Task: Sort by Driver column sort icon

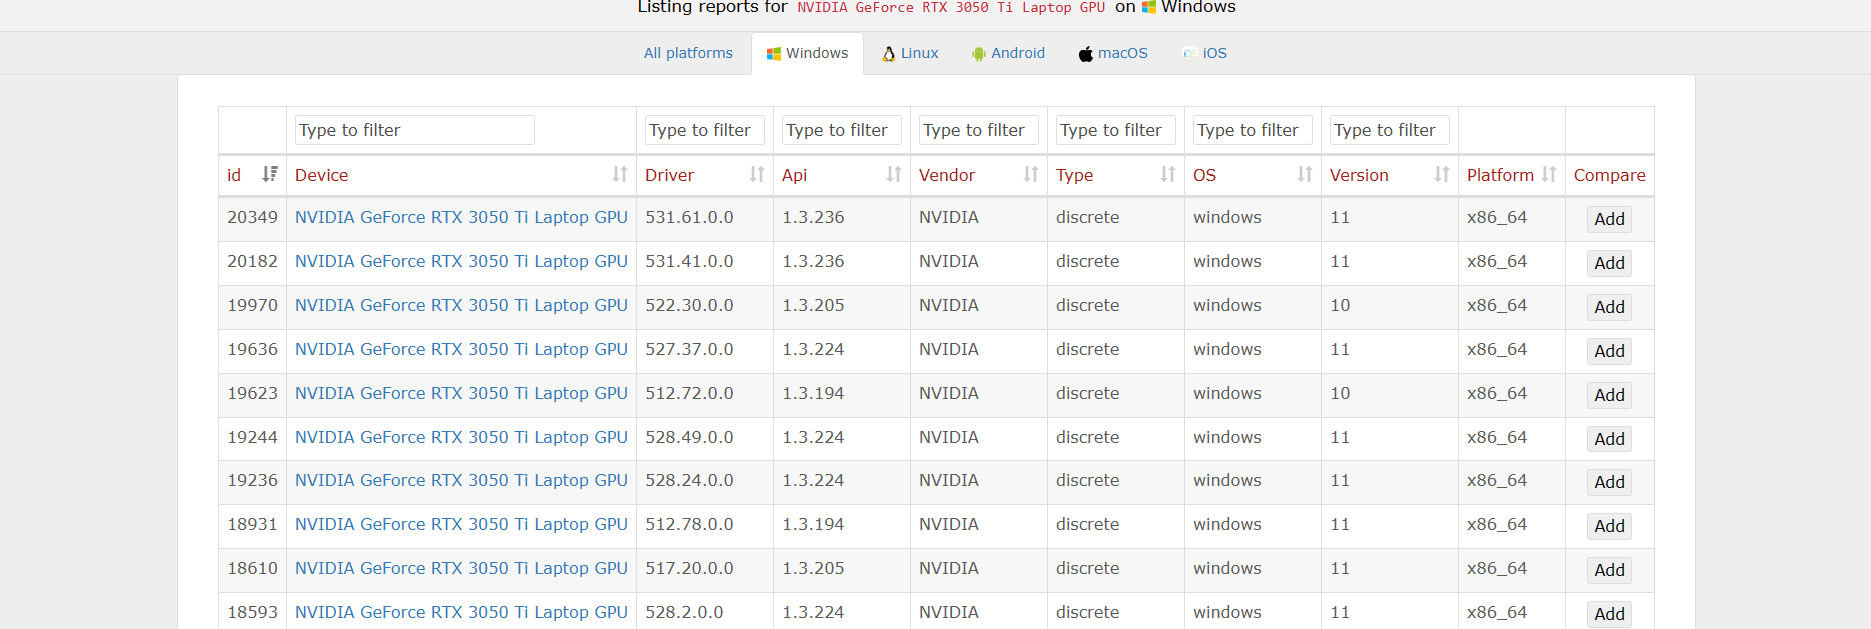Action: coord(757,174)
